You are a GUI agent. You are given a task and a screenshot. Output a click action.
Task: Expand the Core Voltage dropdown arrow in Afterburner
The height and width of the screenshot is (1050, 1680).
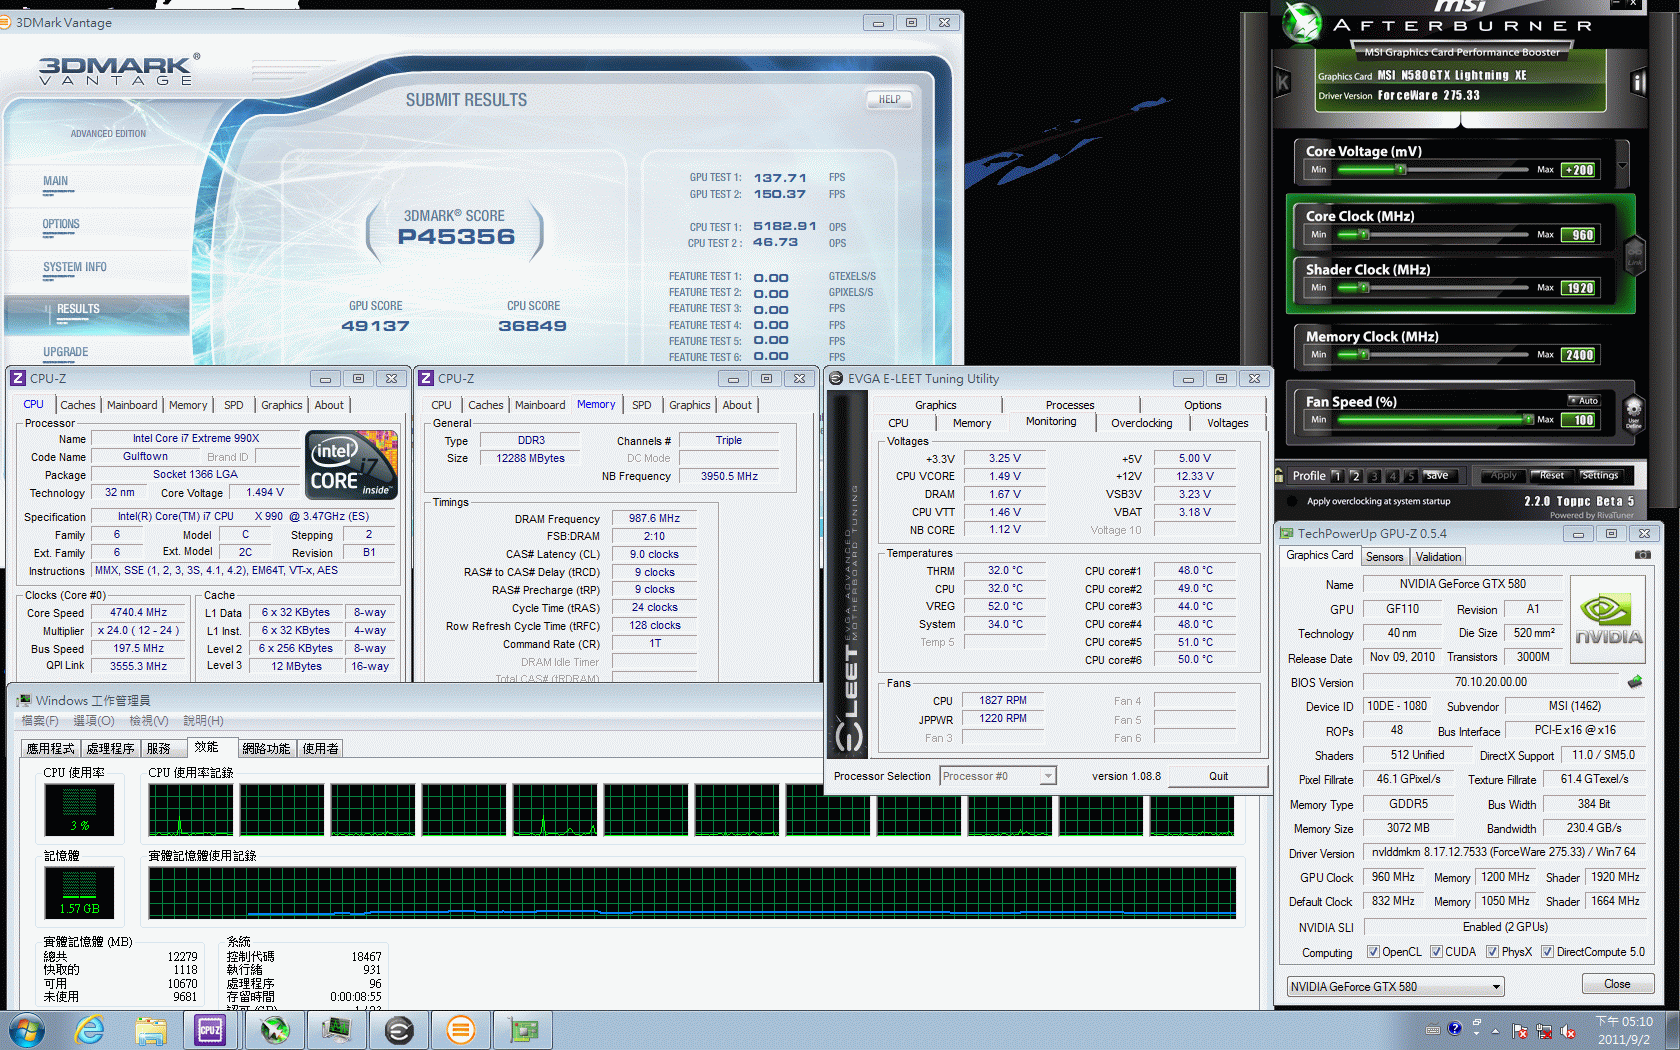(x=1622, y=166)
